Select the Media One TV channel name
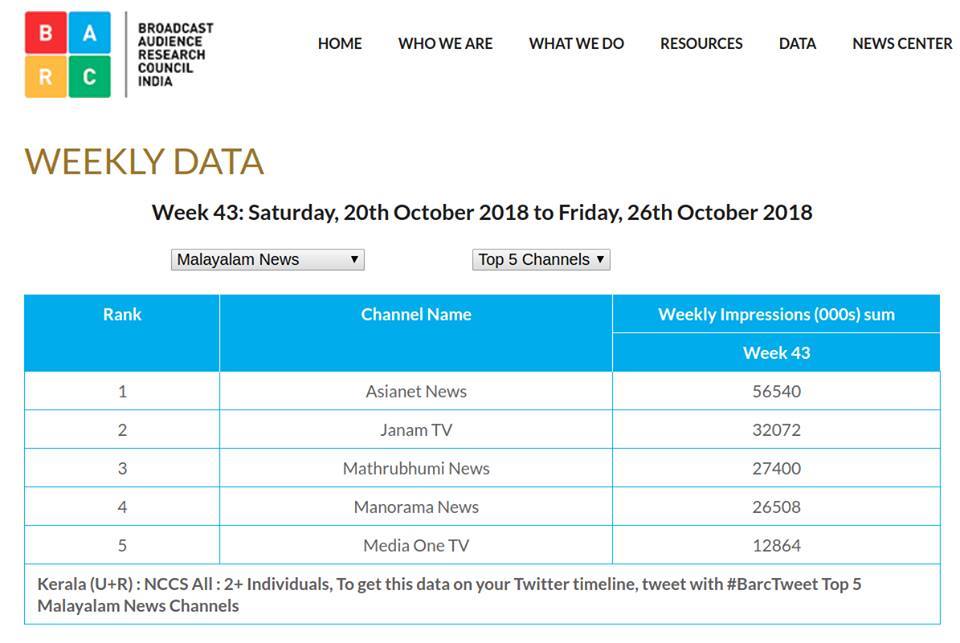The height and width of the screenshot is (643, 960). pyautogui.click(x=416, y=546)
